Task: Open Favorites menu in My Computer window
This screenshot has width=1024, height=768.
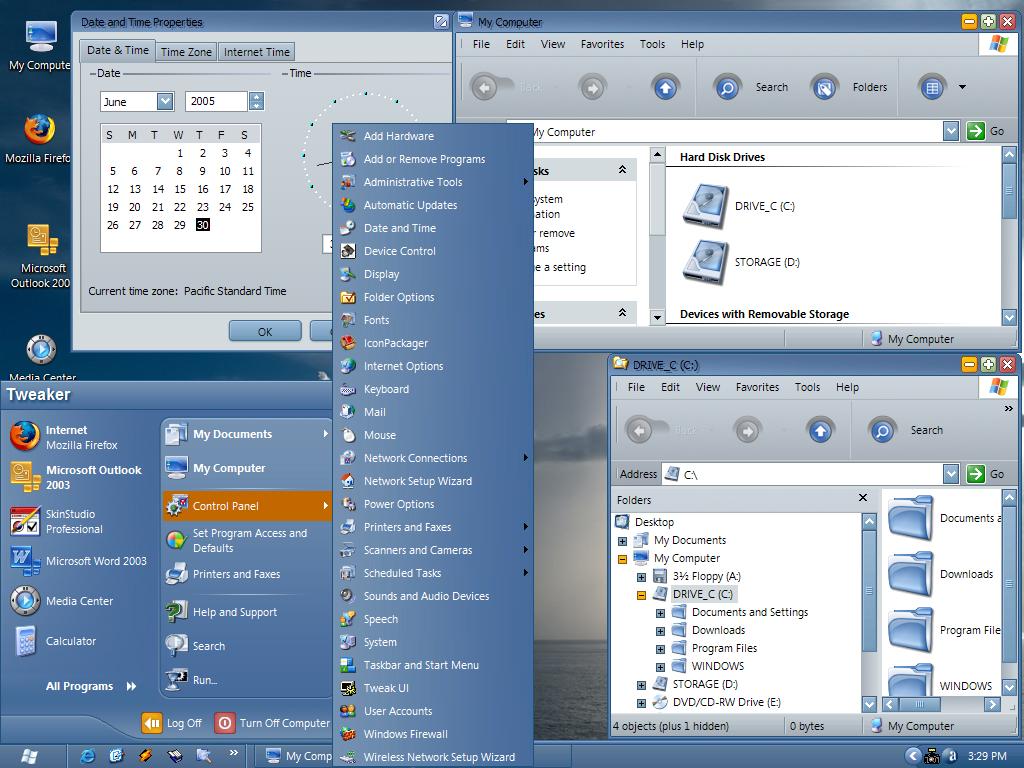Action: pyautogui.click(x=602, y=44)
